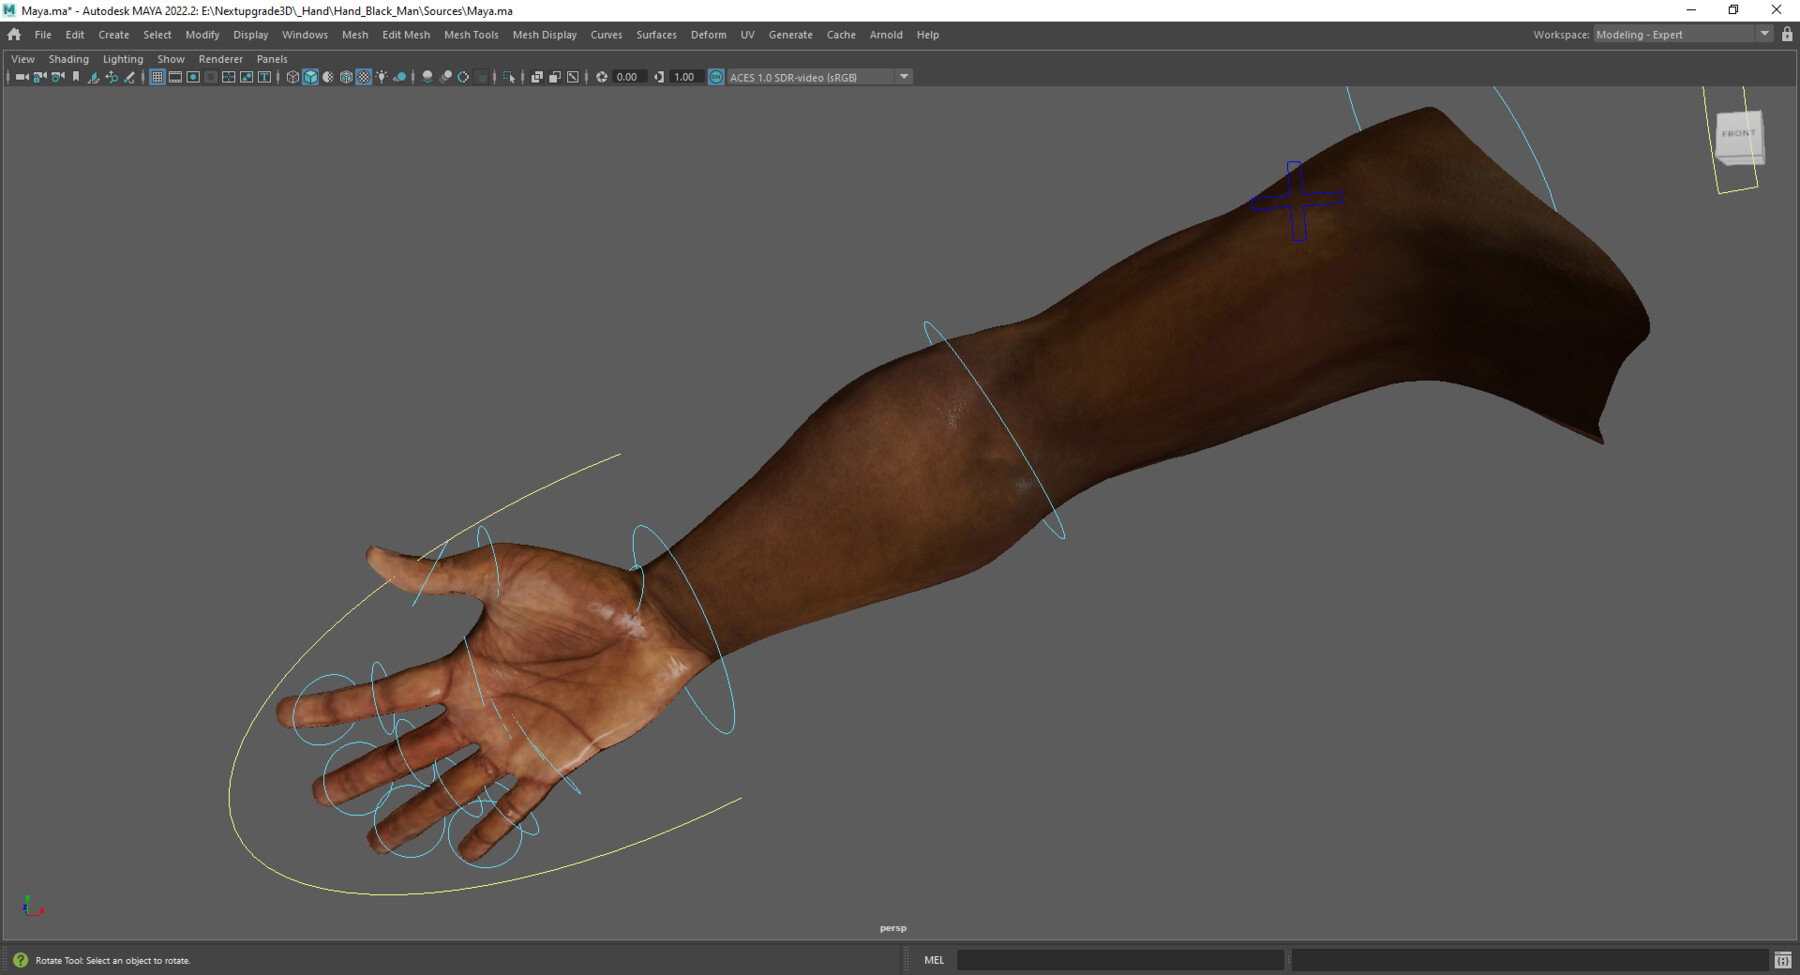
Task: Activate the Textured display mode icon
Action: pos(363,76)
